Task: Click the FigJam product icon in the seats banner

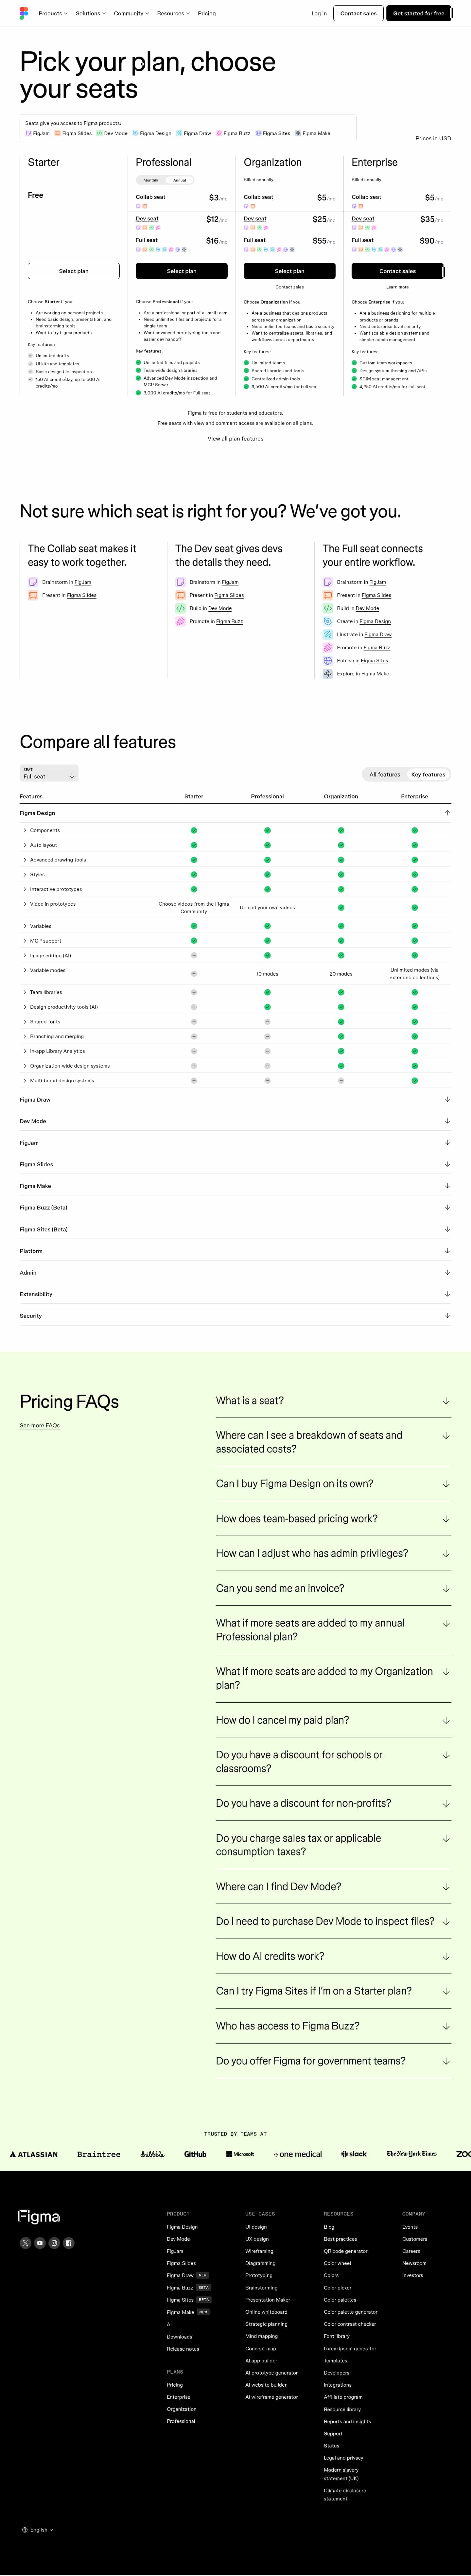Action: tap(29, 133)
